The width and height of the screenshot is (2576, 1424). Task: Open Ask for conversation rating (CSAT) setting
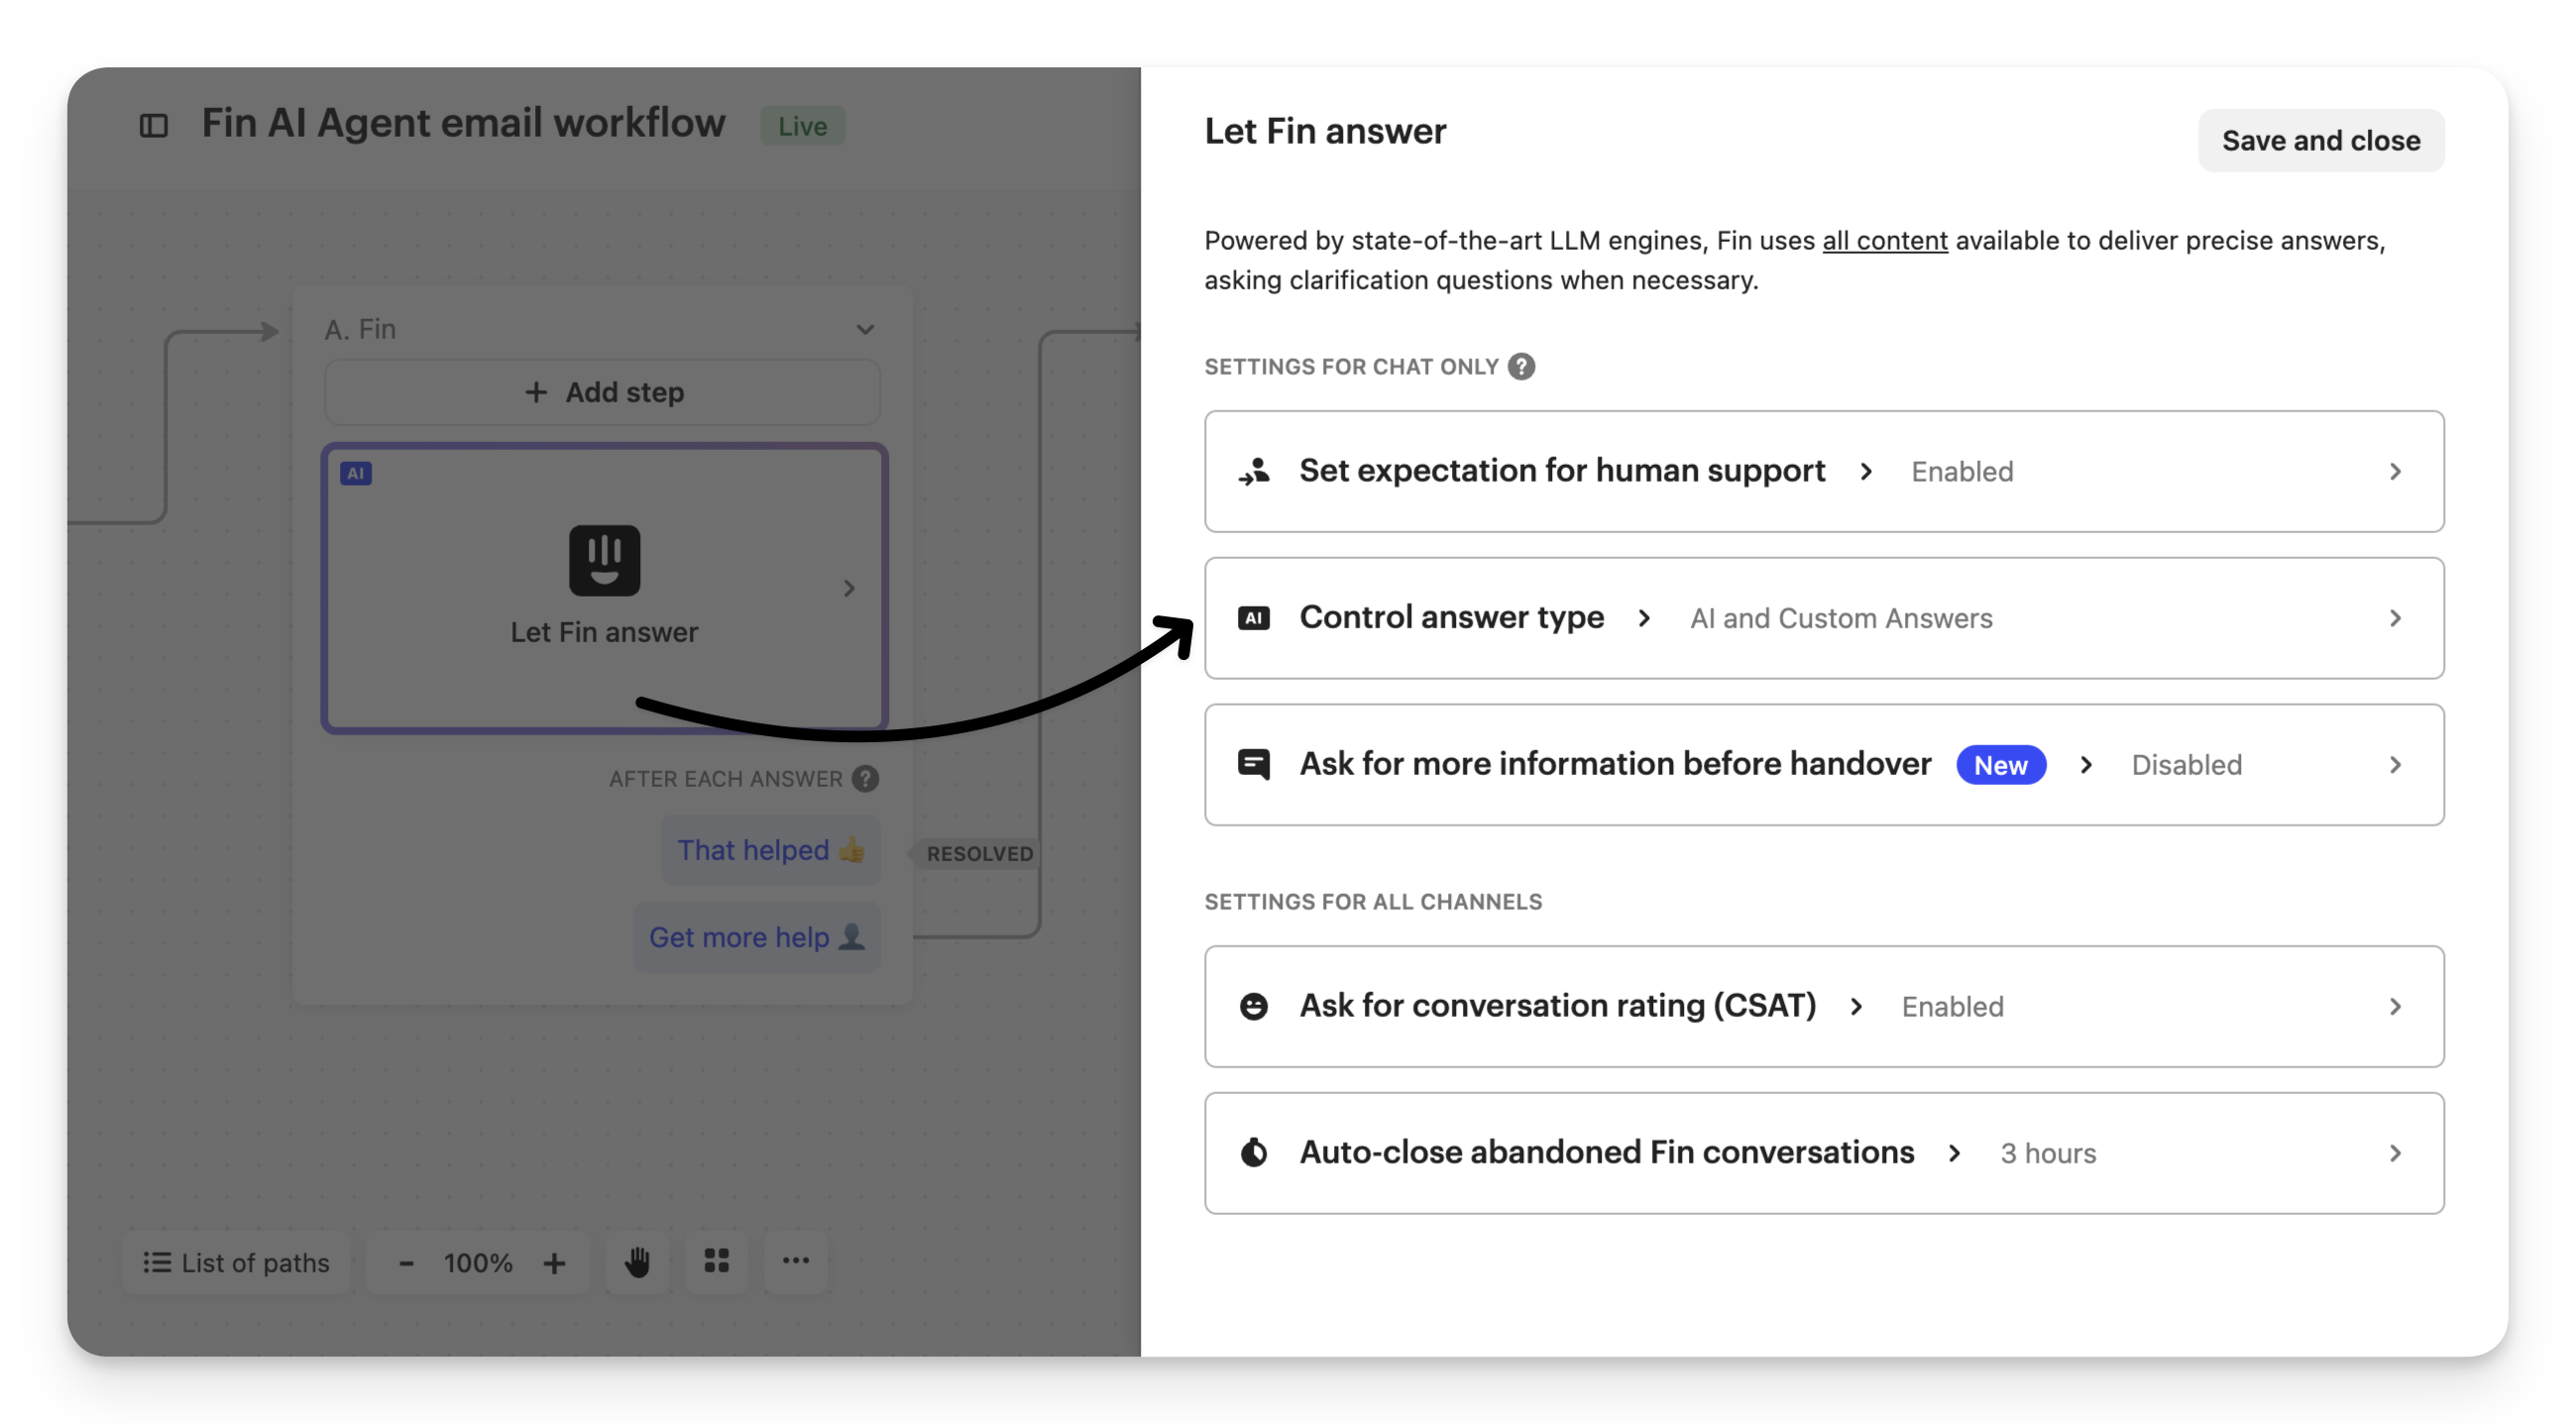click(x=1824, y=1006)
